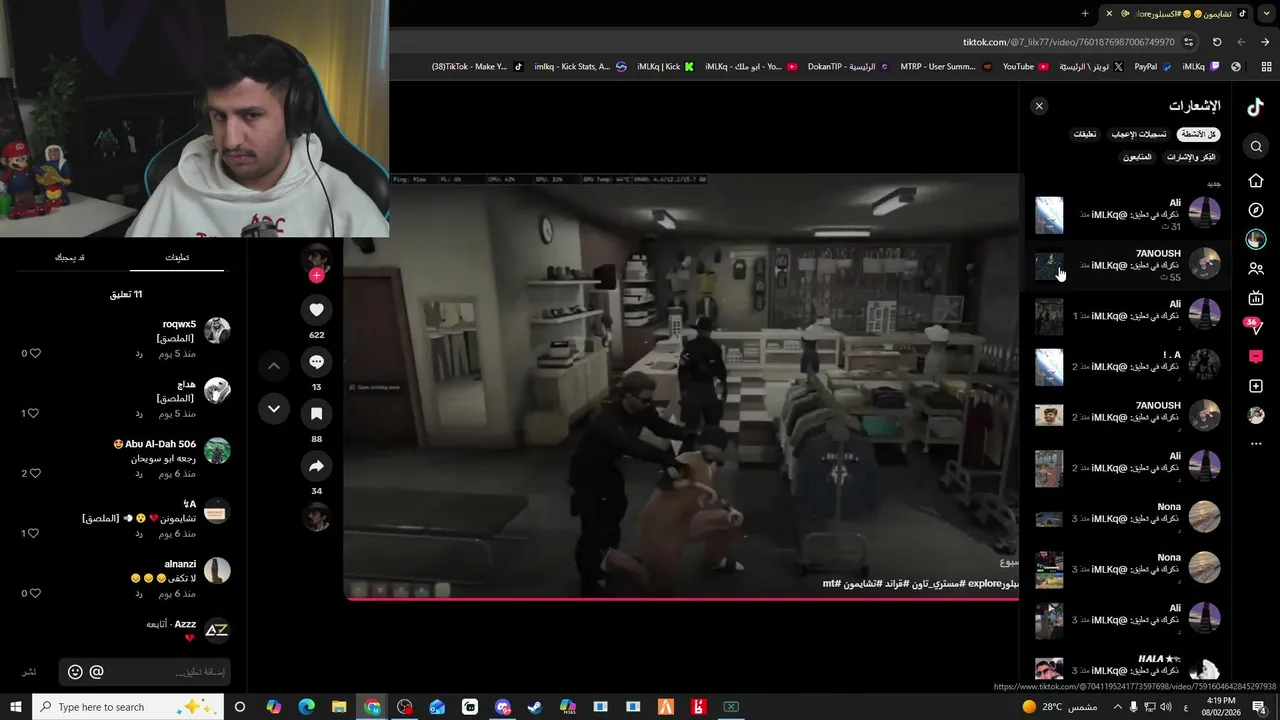Open File Explorer from the taskbar

pyautogui.click(x=339, y=707)
